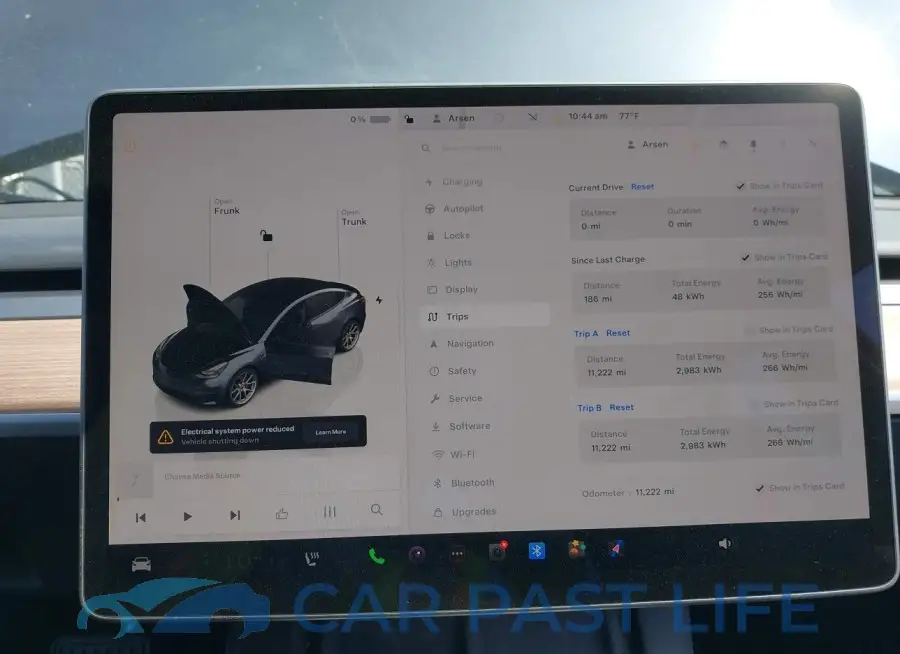The image size is (900, 654).
Task: Tap the connectivity icon beside the time
Action: pos(533,117)
